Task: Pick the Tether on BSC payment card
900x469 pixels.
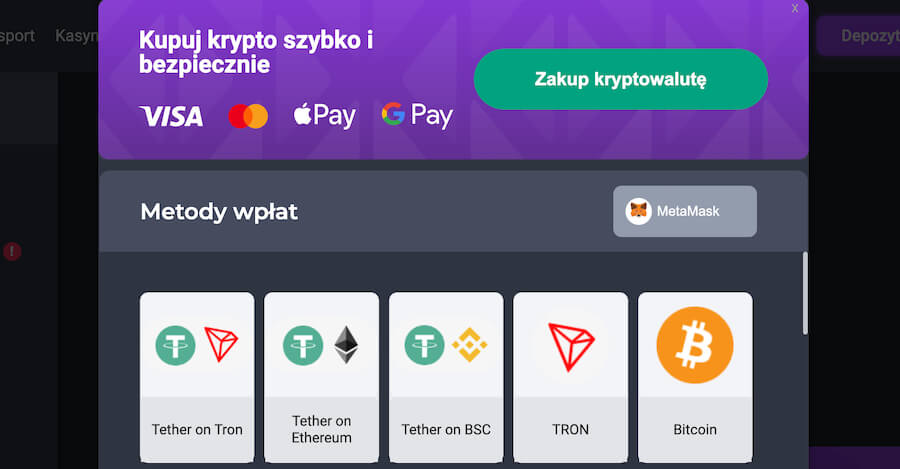Action: (x=446, y=377)
